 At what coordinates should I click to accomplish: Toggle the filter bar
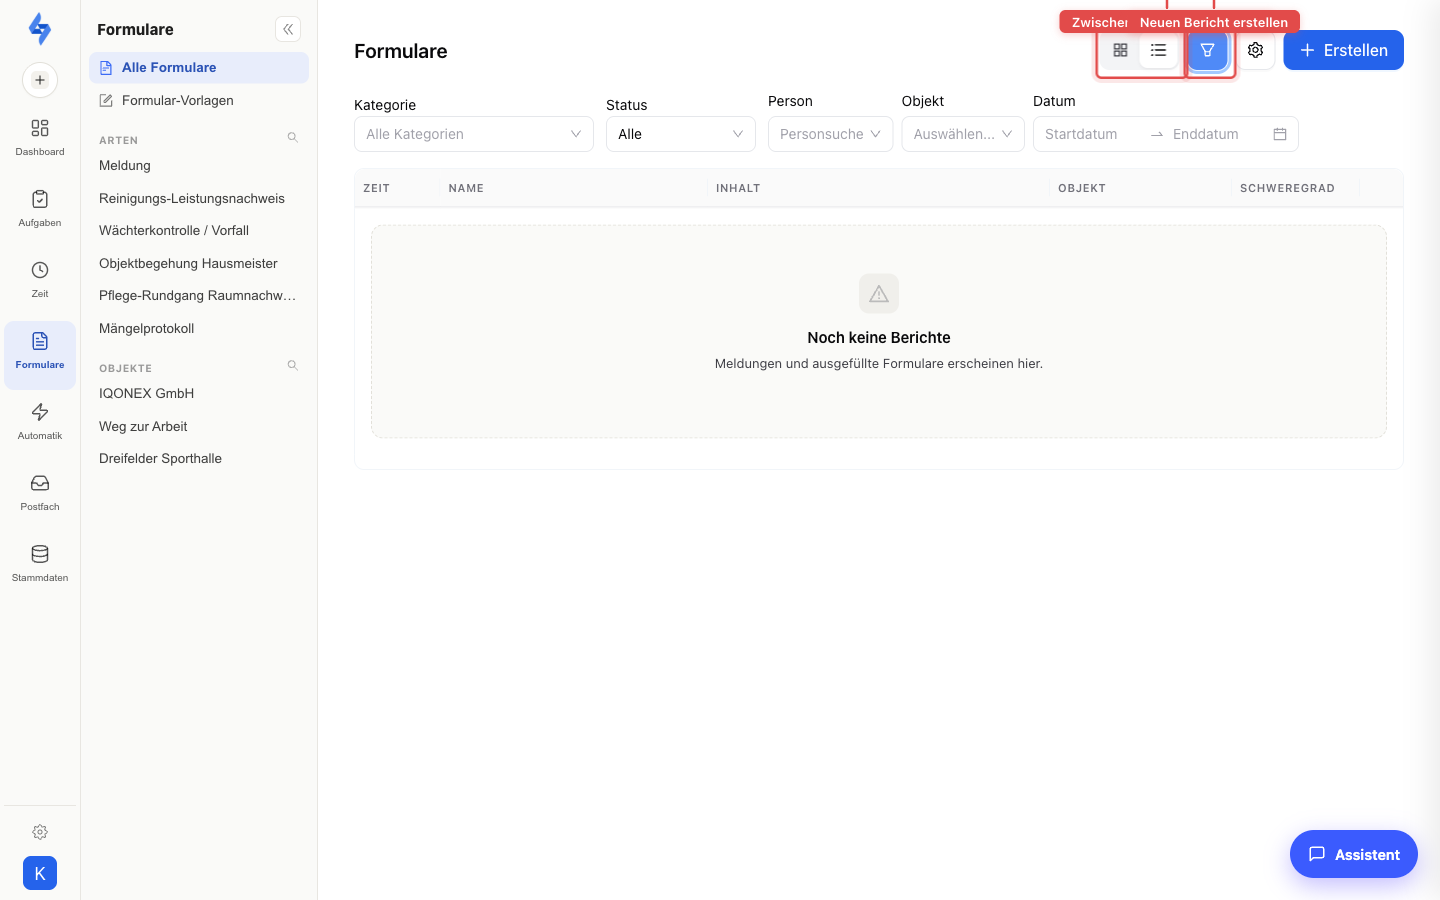pos(1208,50)
